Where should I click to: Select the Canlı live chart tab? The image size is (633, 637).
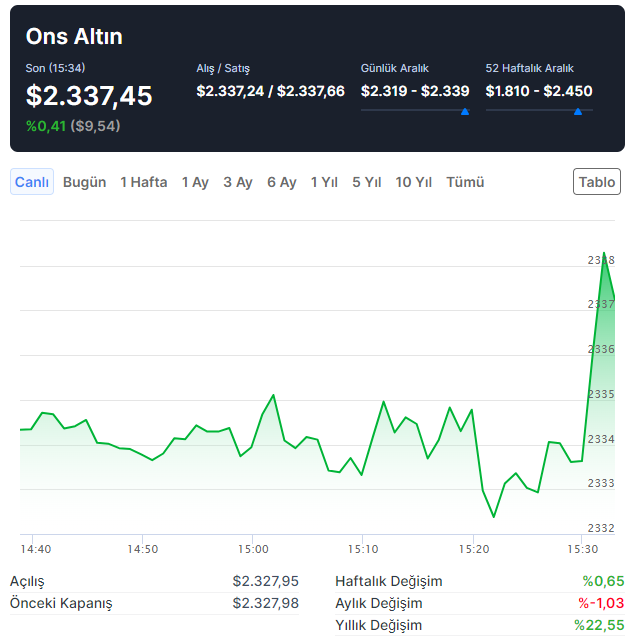click(x=32, y=182)
